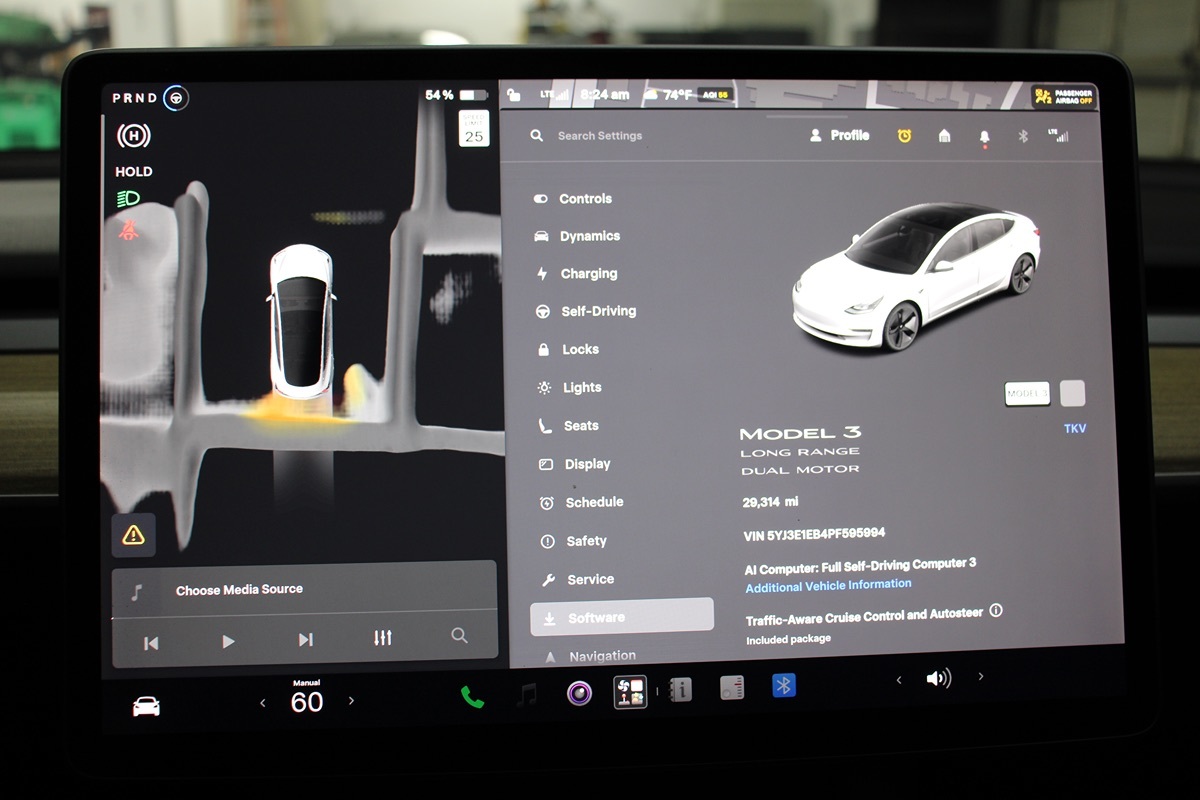
Task: Tap the unlocked padlock status icon
Action: (x=513, y=95)
